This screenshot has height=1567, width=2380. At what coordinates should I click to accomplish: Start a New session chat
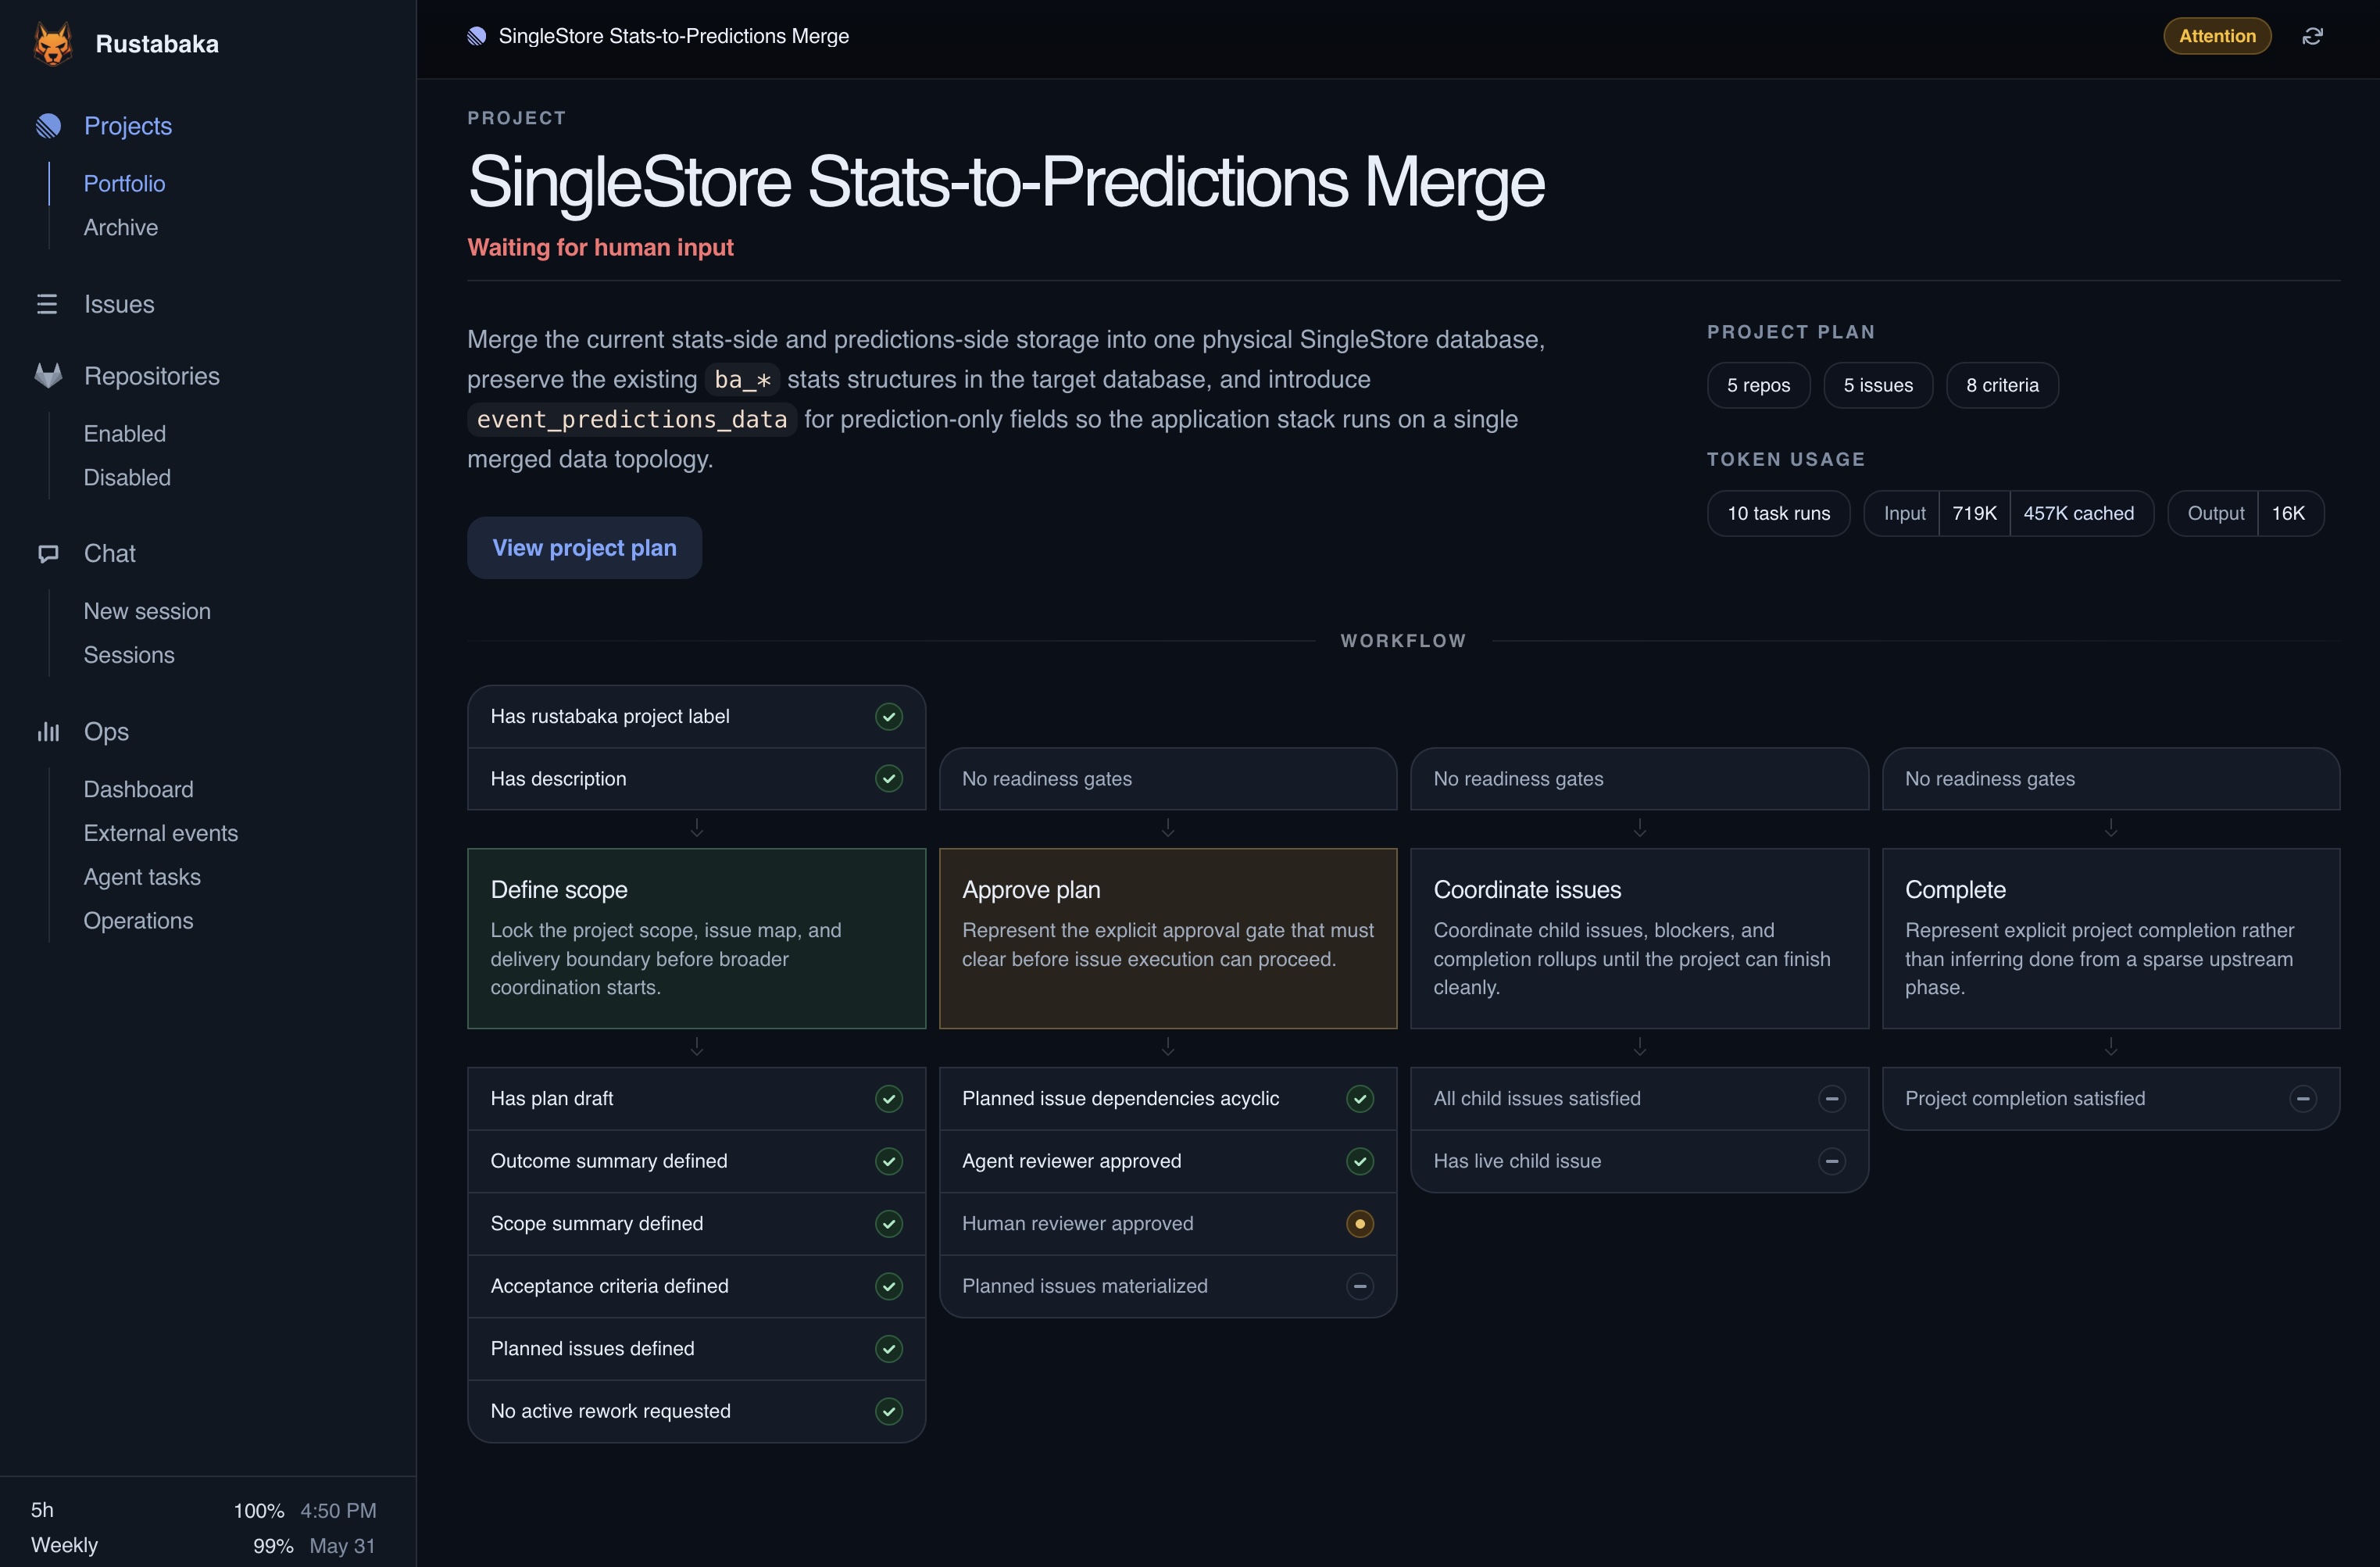point(147,611)
